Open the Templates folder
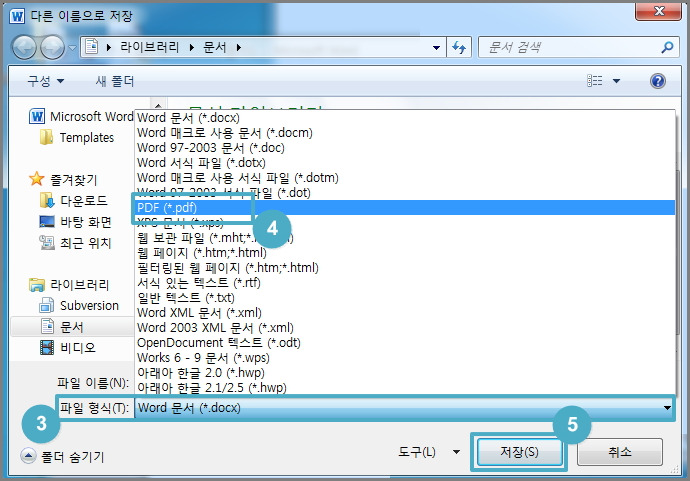 click(x=77, y=138)
